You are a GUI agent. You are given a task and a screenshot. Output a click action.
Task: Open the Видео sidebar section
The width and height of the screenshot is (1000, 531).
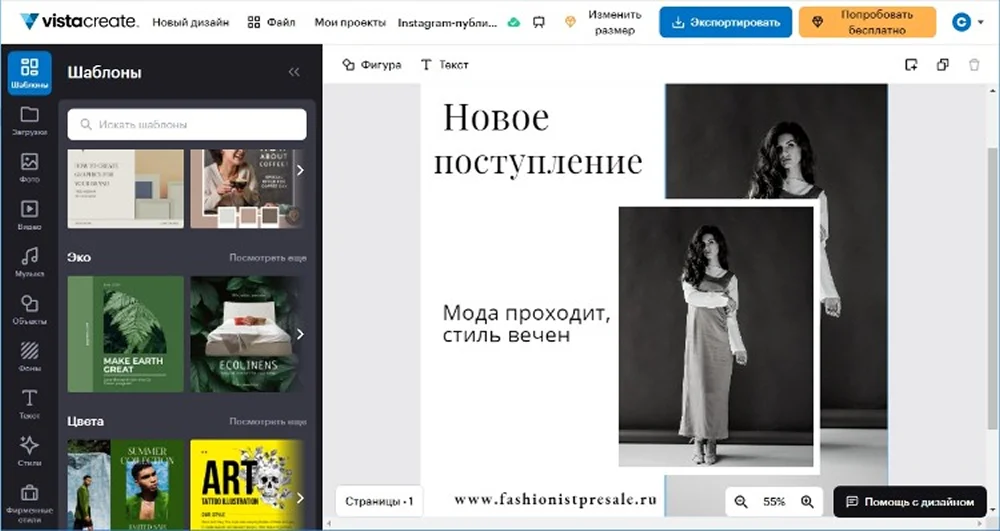click(x=29, y=215)
